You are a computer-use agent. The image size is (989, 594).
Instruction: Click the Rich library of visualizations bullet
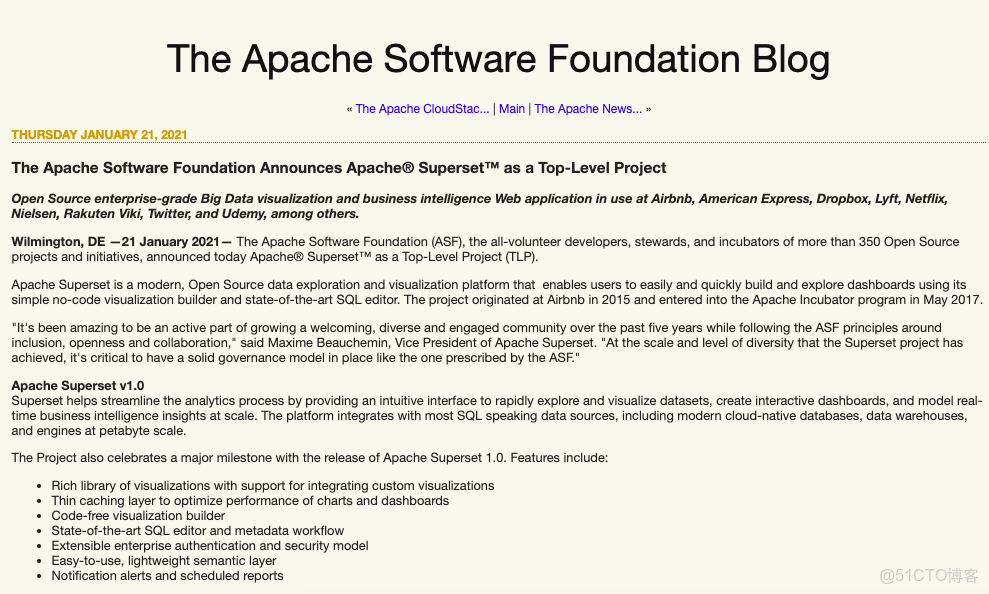pos(273,485)
